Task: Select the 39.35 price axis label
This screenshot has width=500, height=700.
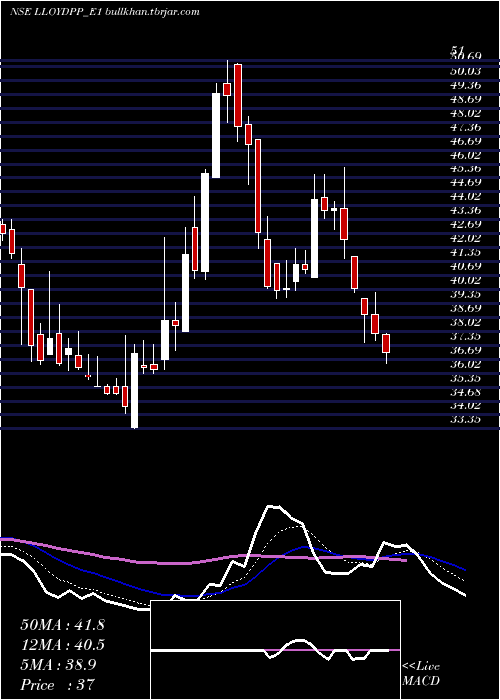Action: click(466, 294)
